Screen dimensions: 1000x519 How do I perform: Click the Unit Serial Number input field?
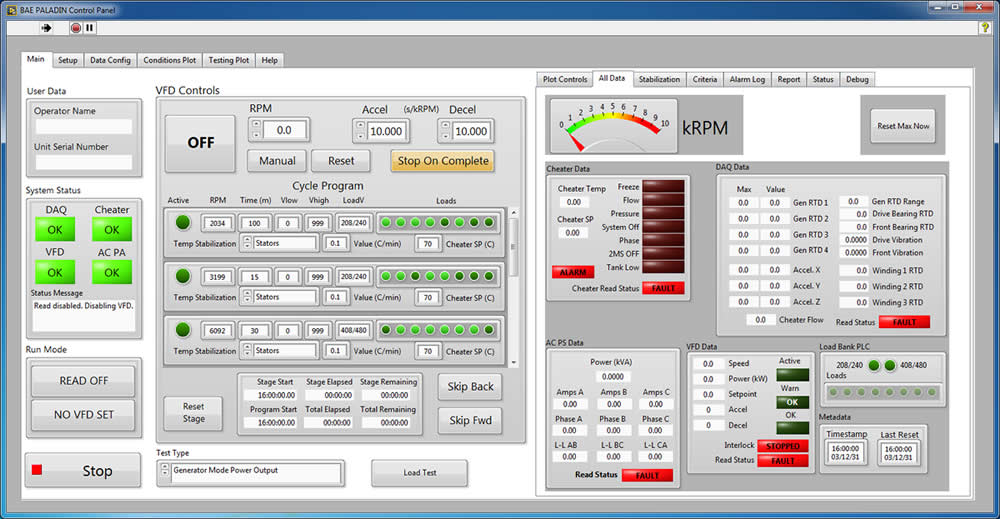(84, 162)
